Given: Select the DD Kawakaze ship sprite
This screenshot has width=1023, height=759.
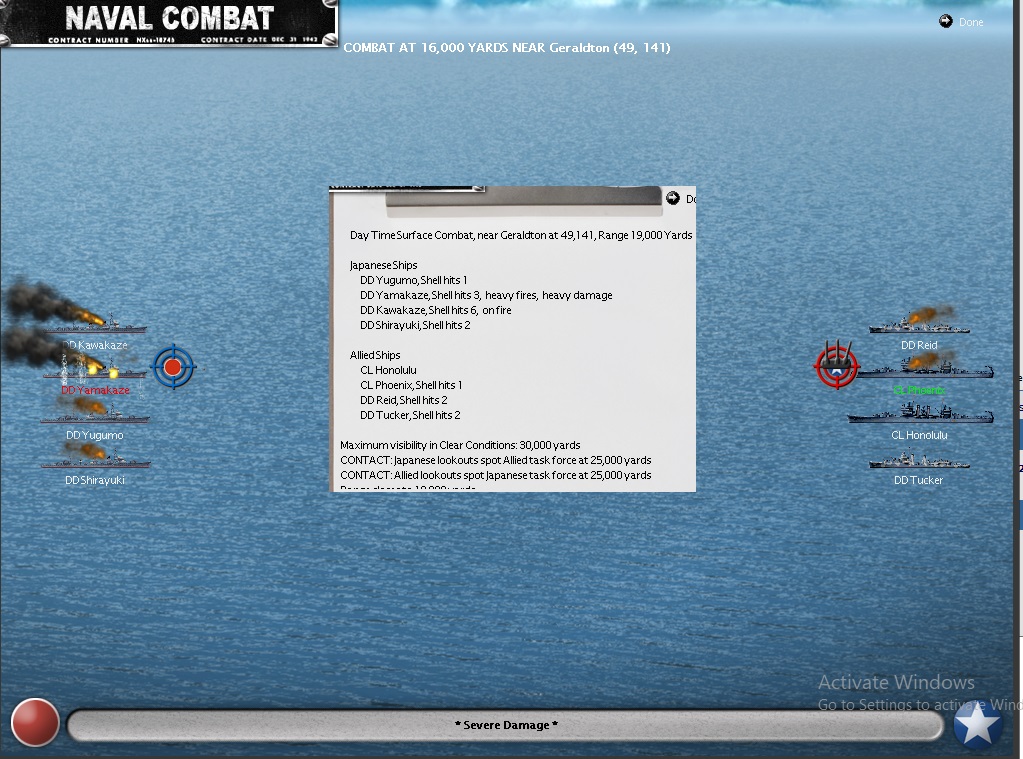Looking at the screenshot, I should tap(97, 323).
